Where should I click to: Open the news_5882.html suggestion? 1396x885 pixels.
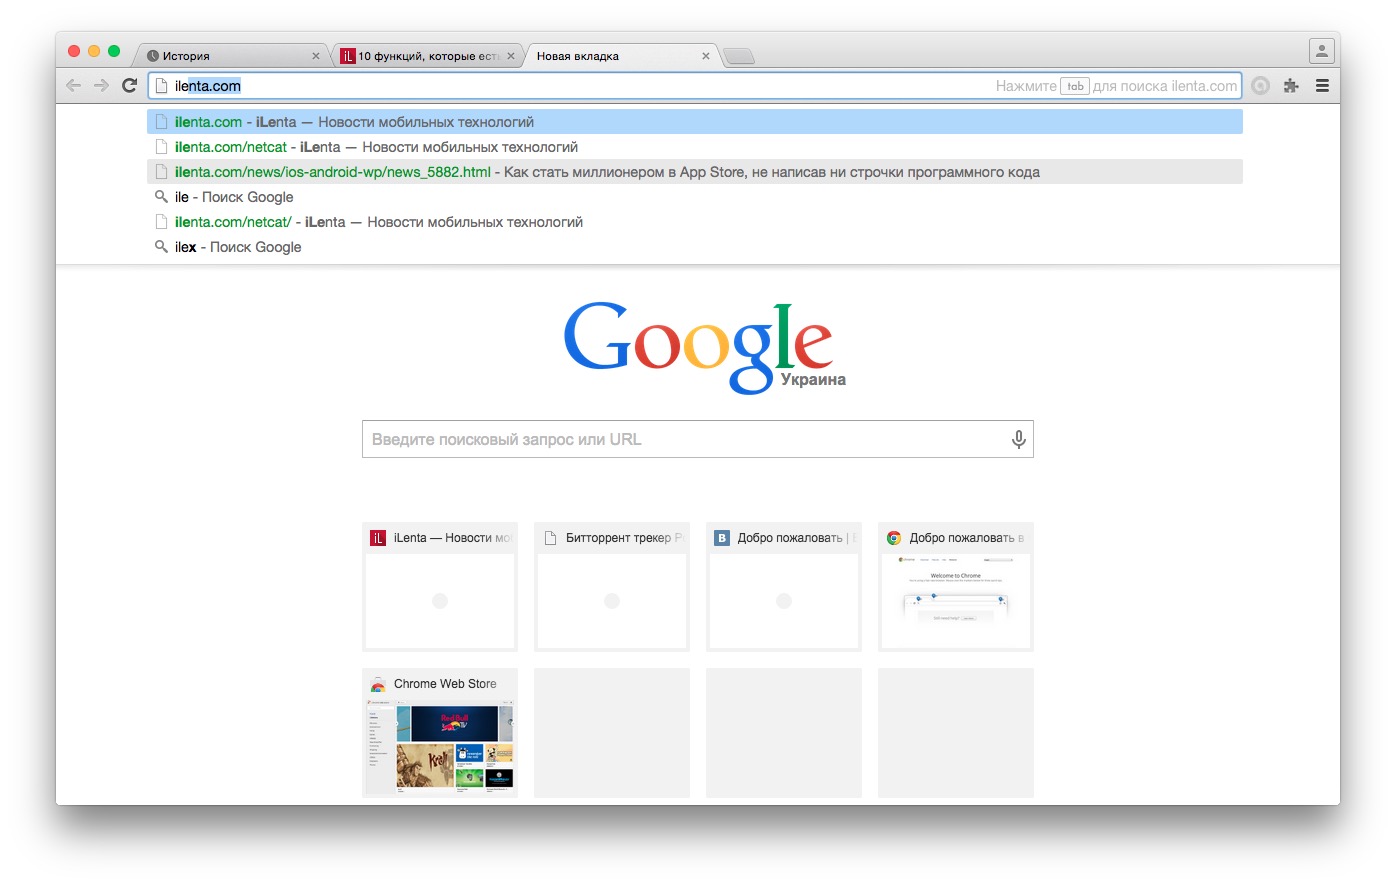click(695, 172)
